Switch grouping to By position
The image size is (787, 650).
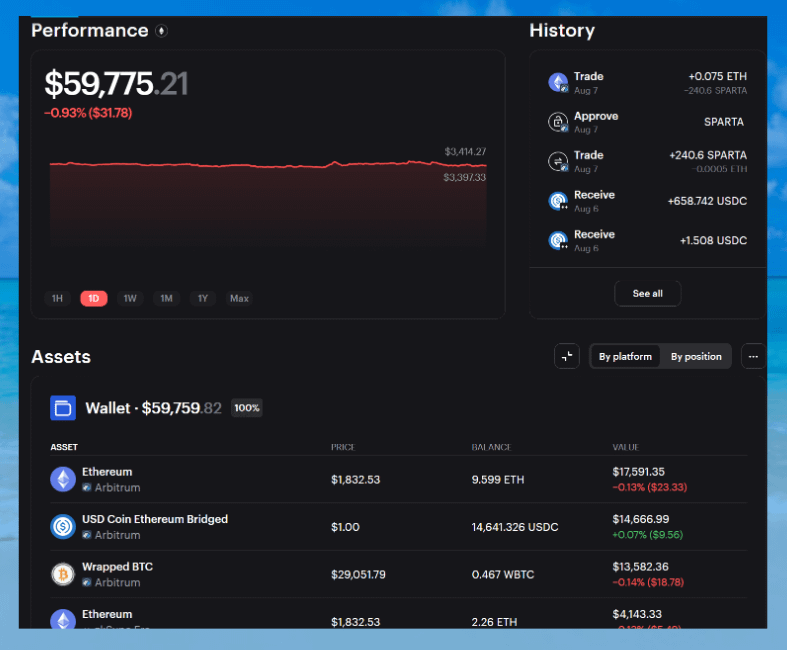pyautogui.click(x=696, y=356)
